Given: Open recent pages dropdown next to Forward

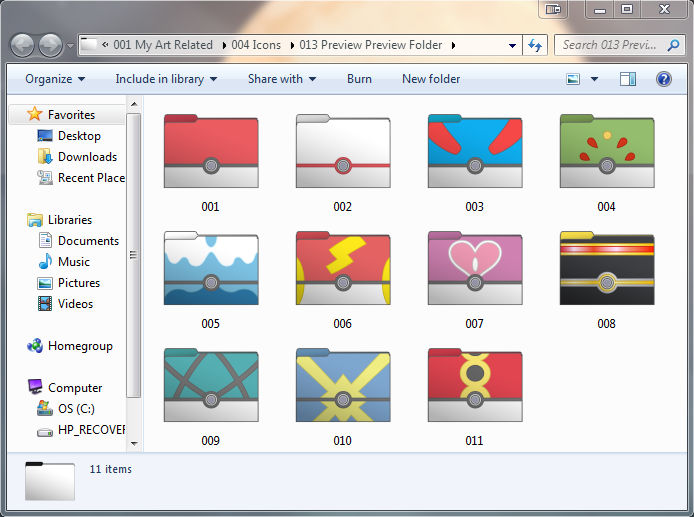Looking at the screenshot, I should click(70, 46).
